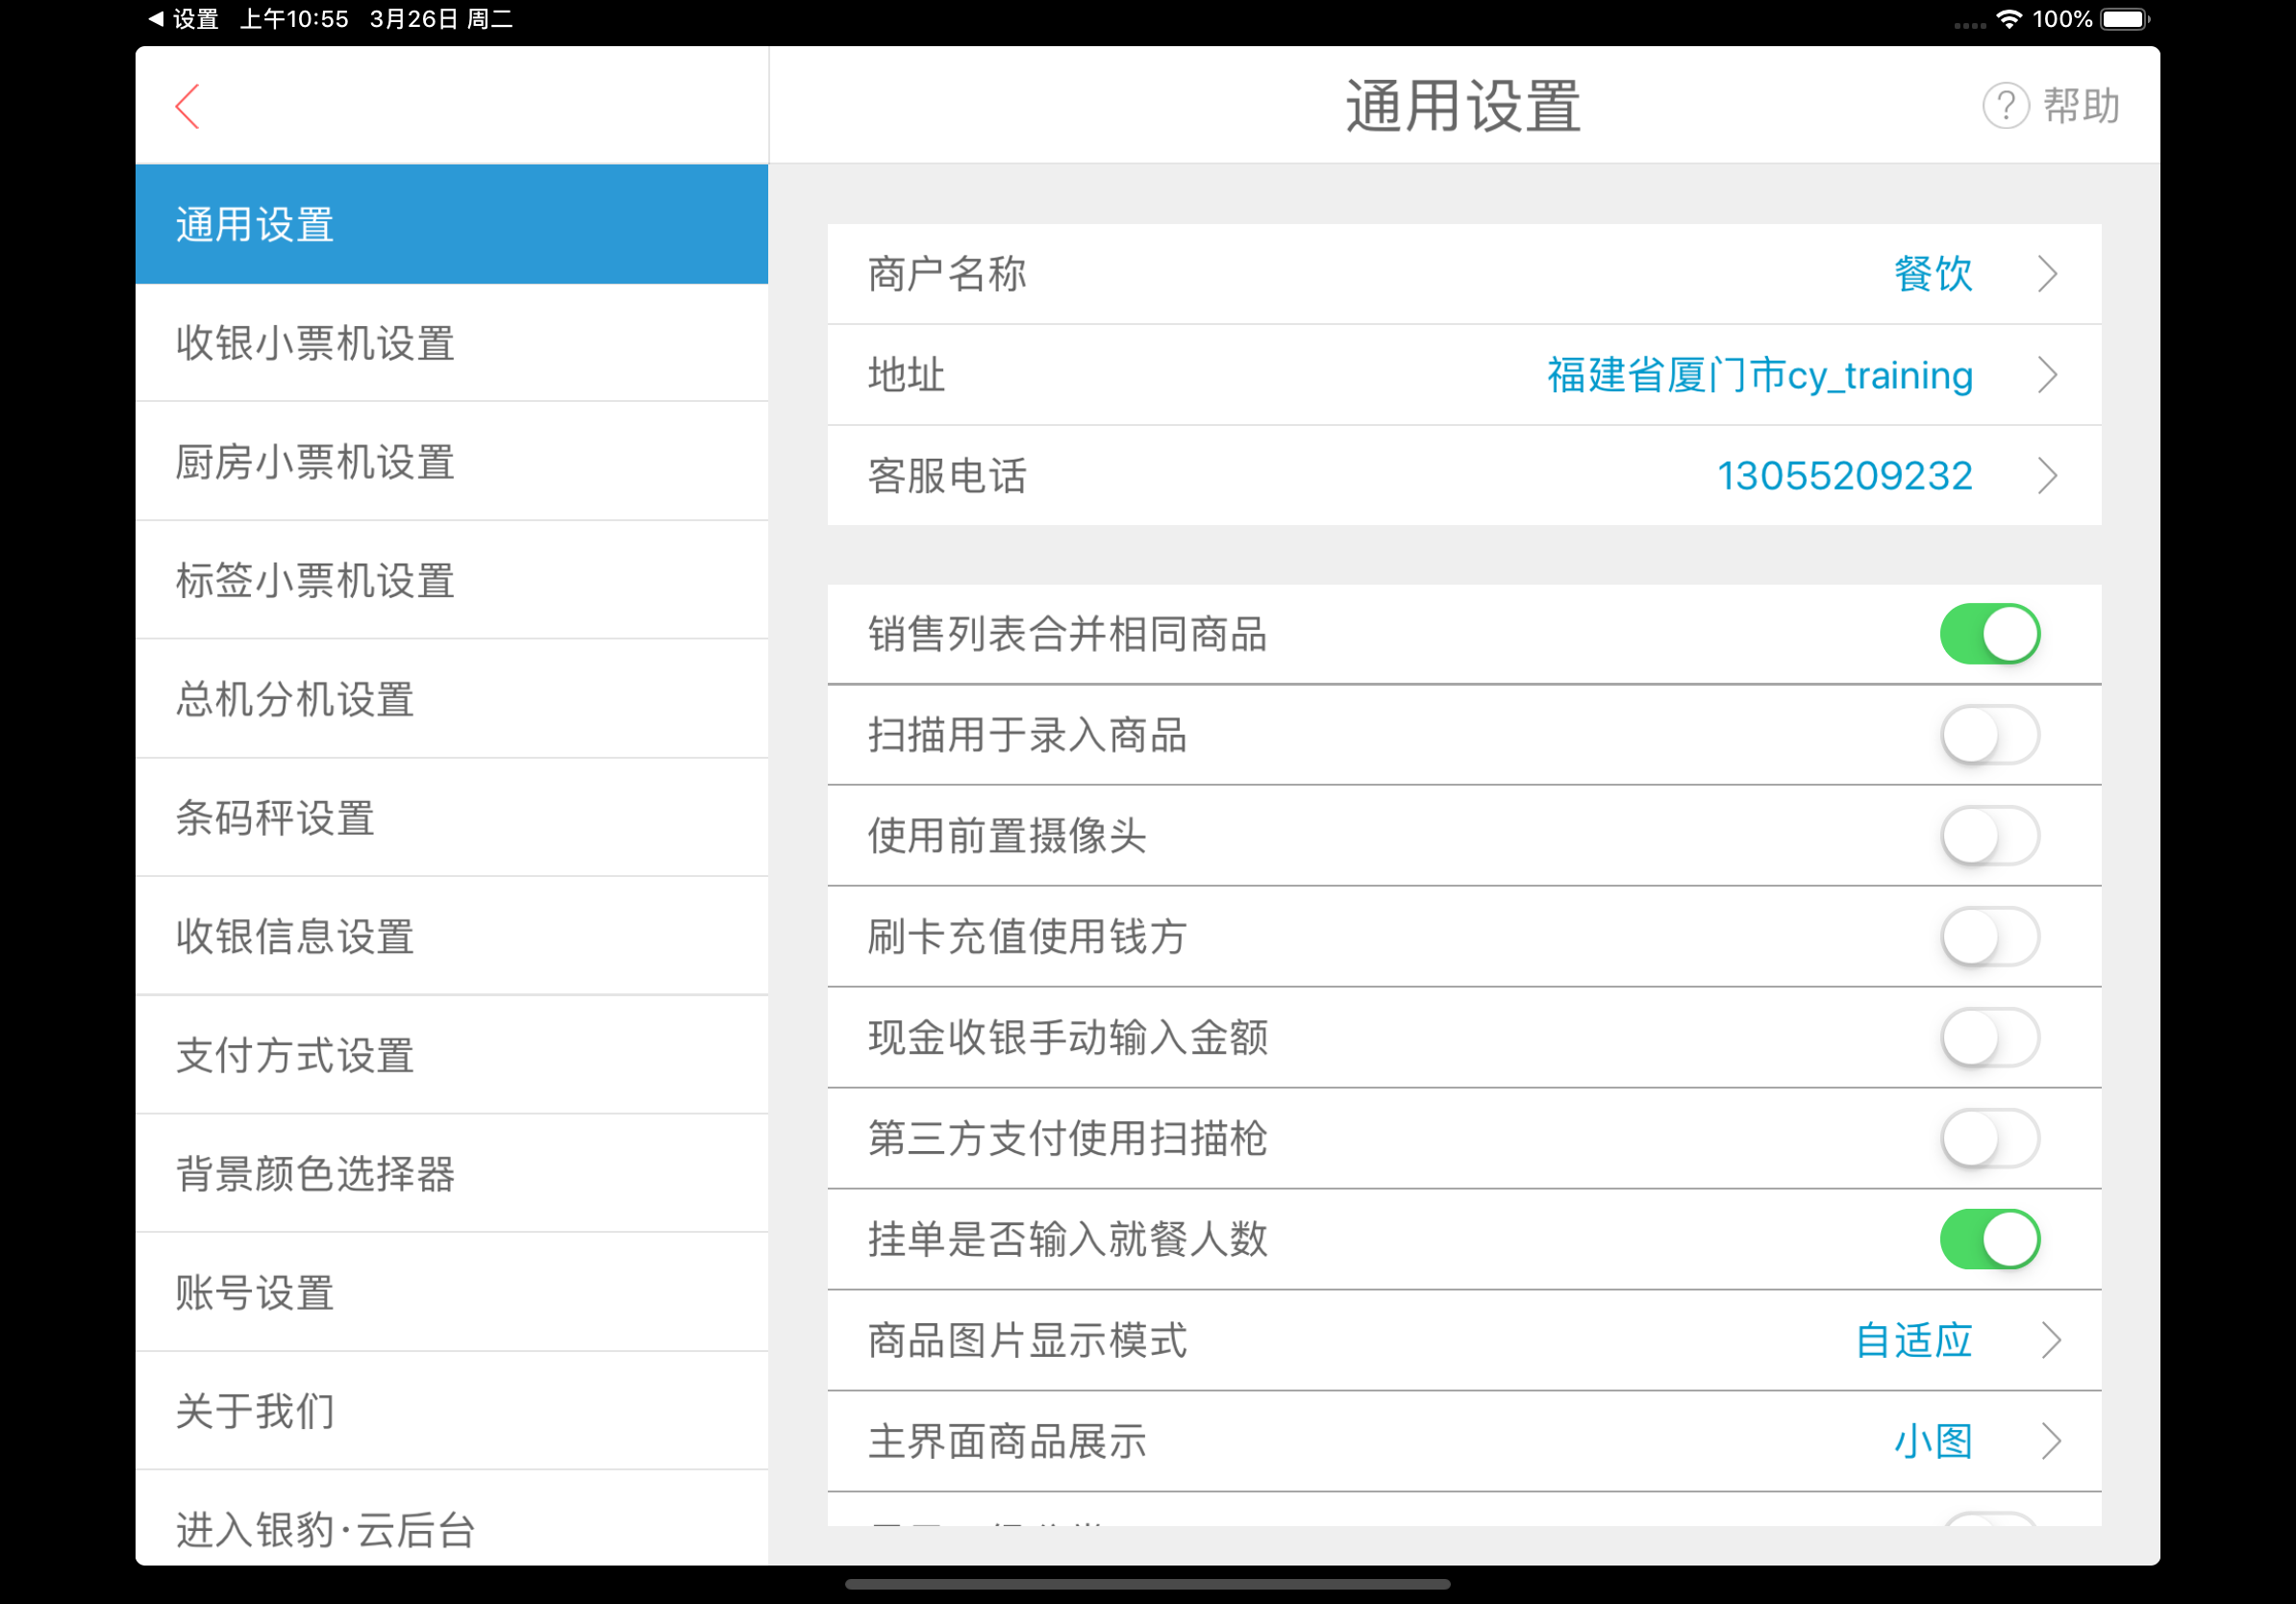
Task: Open 支付方式设置 menu item
Action: (x=295, y=1056)
